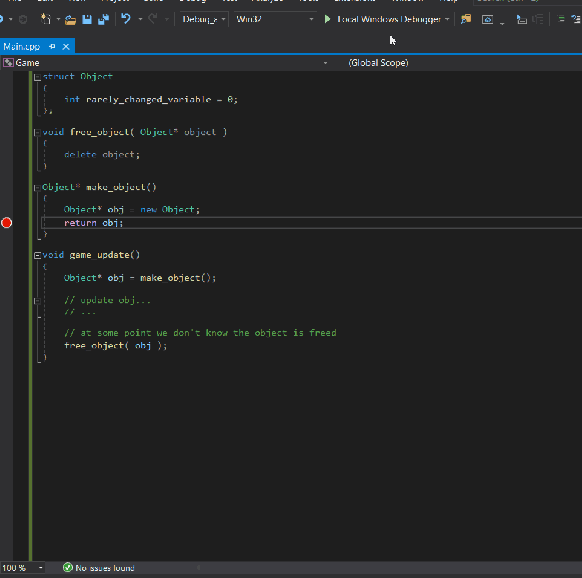The height and width of the screenshot is (578, 582).
Task: Collapse the make_object function
Action: 37,187
